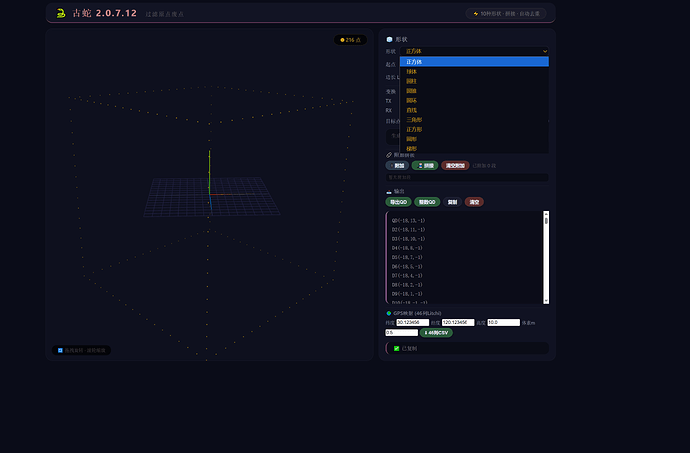Focus the 高度 field showing 10.0
This screenshot has width=690, height=453.
[x=503, y=323]
